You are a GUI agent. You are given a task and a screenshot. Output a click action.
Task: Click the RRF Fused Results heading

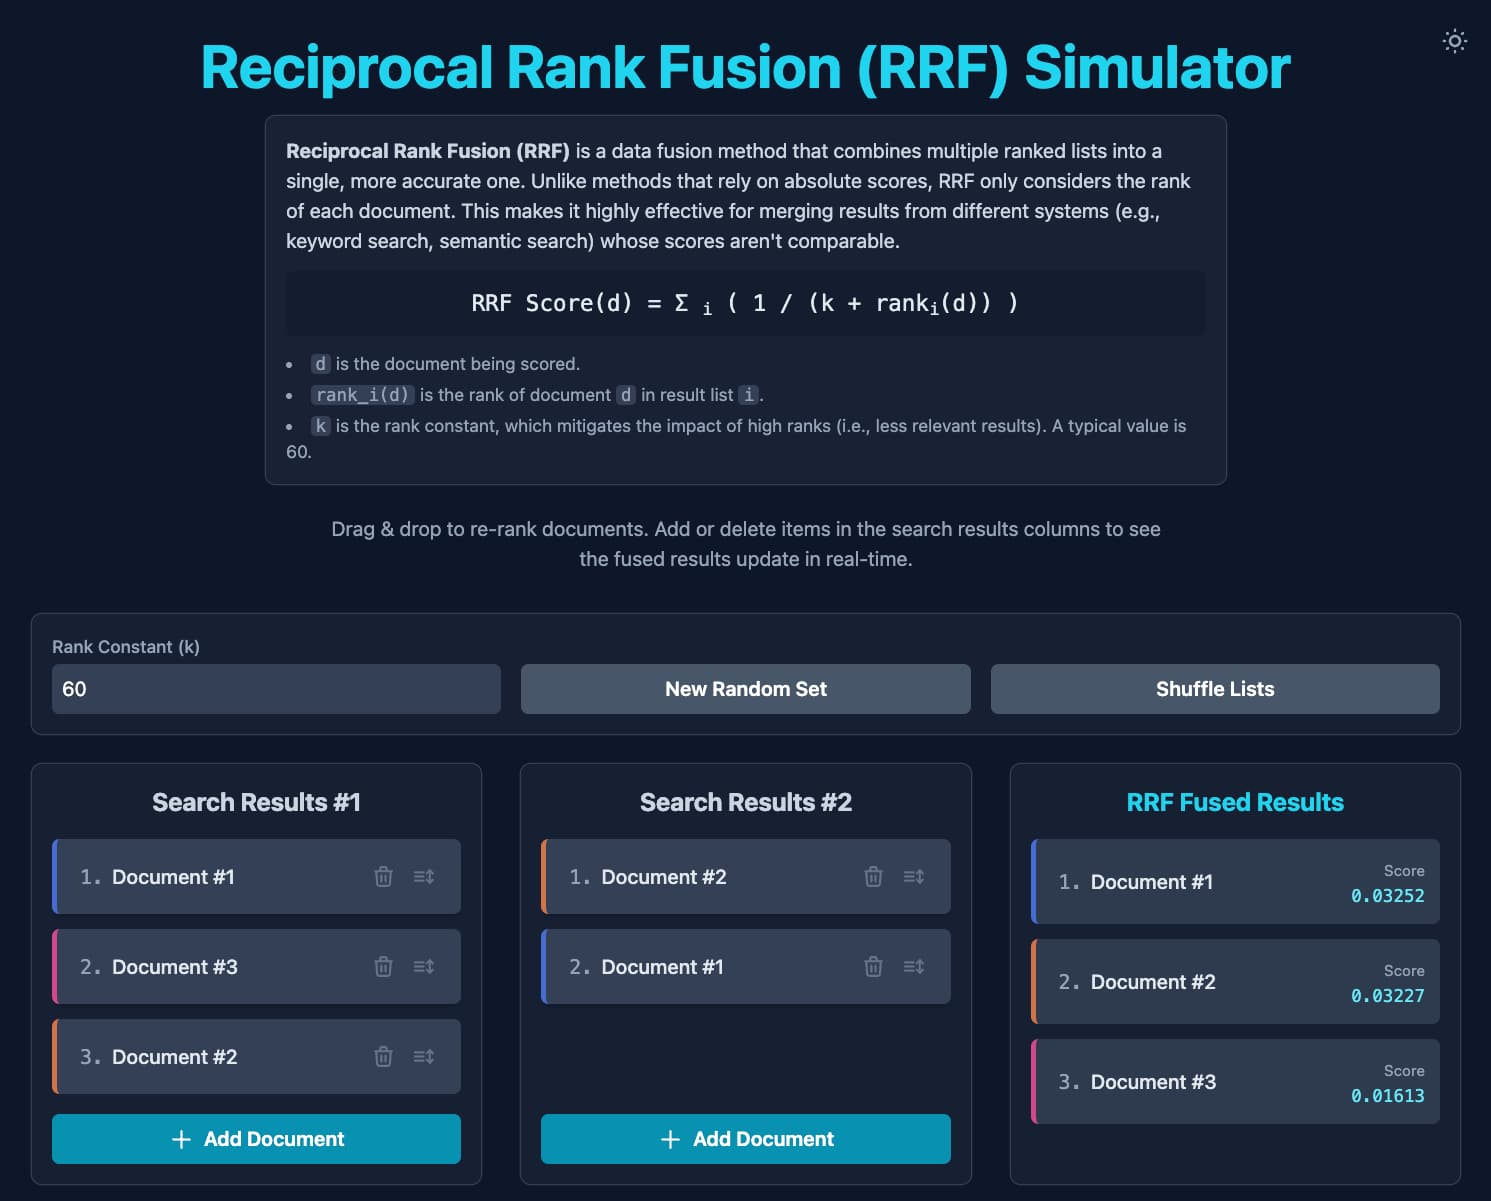1235,802
